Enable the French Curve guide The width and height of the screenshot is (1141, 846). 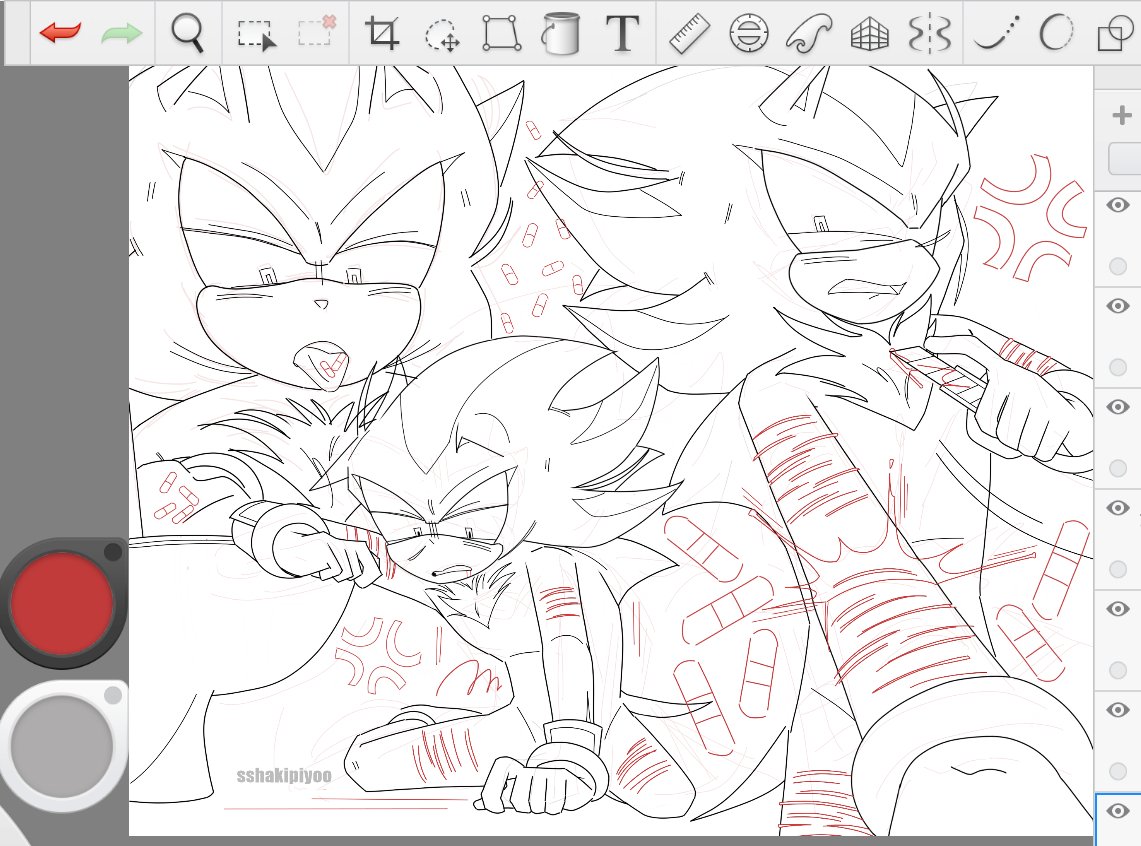point(808,33)
